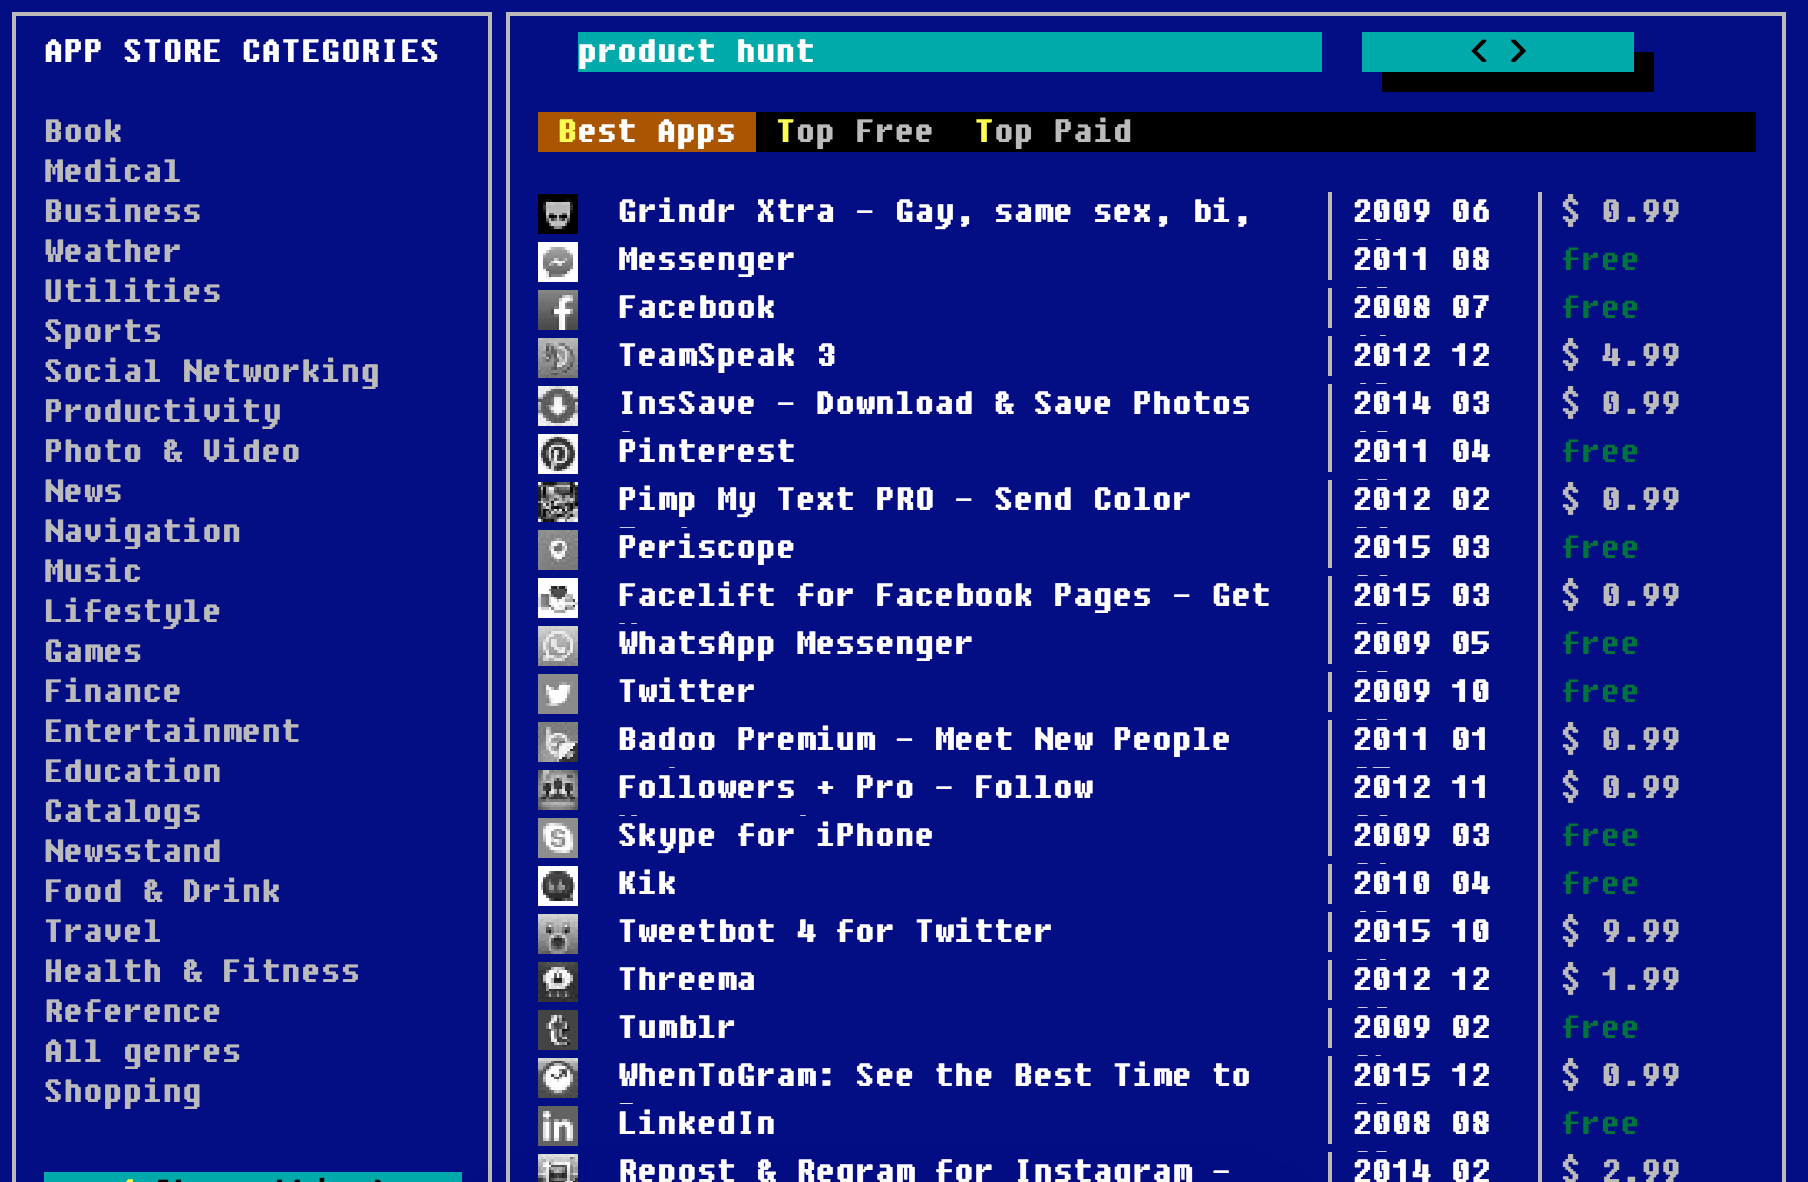Click the 2015 10 date on Tweetbot row
1808x1182 pixels.
click(x=1422, y=932)
